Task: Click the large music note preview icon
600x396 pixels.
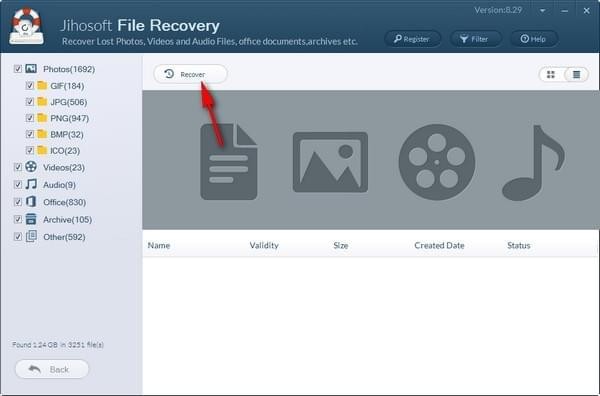Action: (533, 163)
